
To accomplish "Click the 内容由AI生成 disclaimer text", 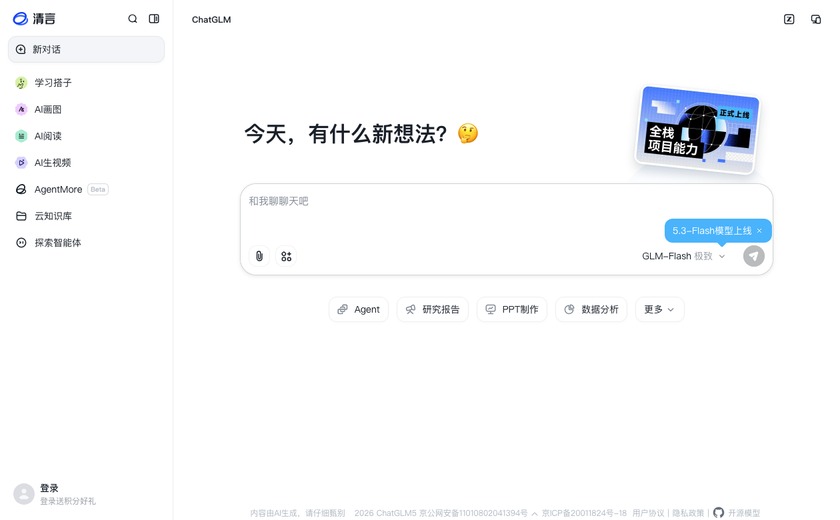I will [297, 513].
